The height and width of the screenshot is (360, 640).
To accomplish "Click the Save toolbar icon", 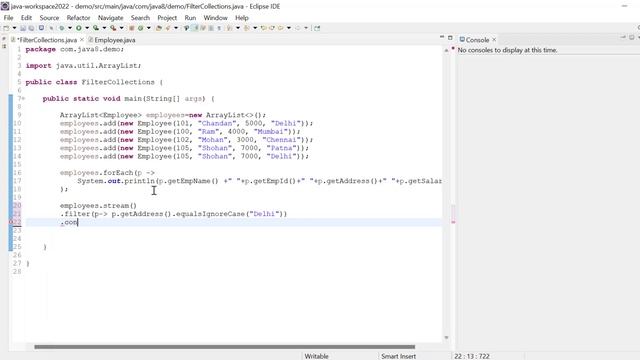I will [x=23, y=28].
